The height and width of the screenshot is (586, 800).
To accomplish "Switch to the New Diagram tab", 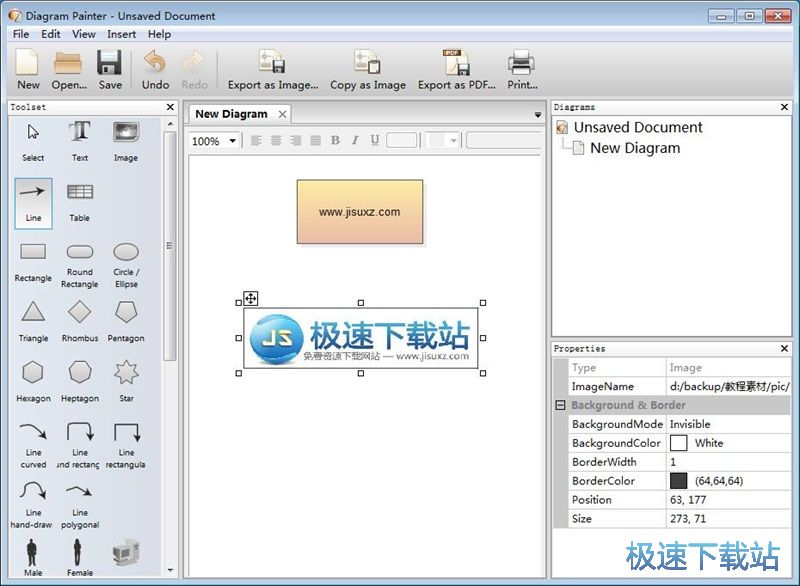I will tap(231, 114).
